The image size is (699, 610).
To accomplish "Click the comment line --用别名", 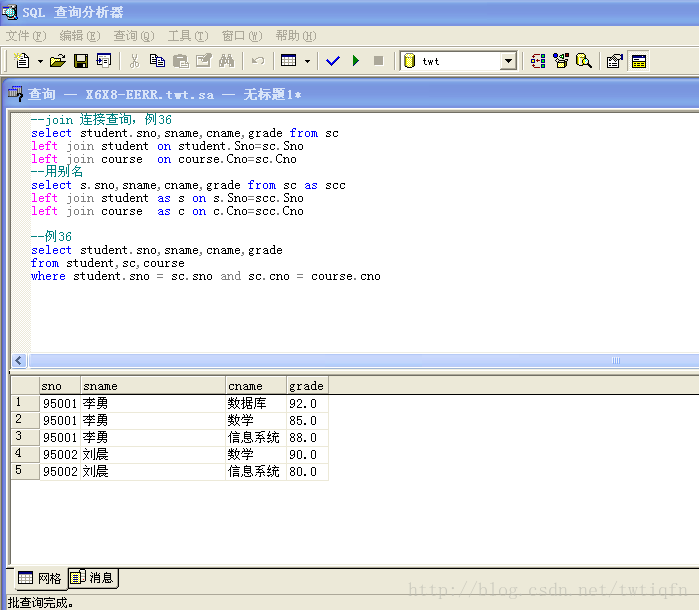I will 57,171.
